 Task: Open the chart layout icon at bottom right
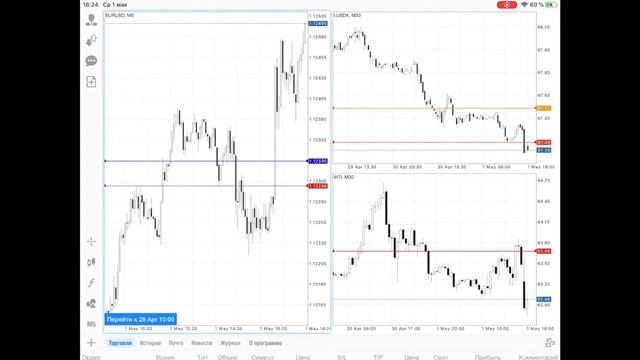point(550,343)
